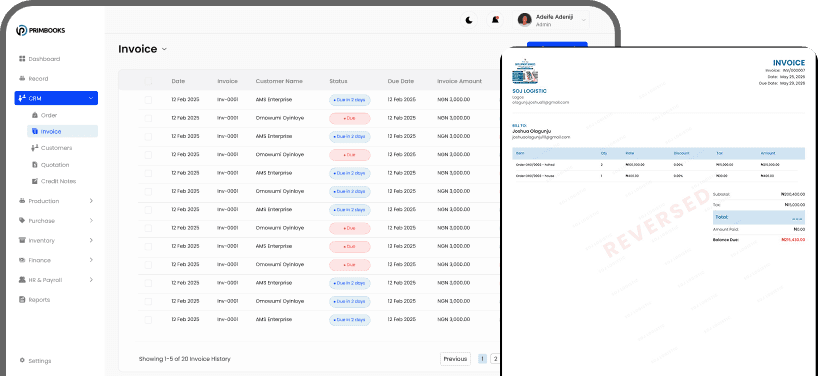This screenshot has height=376, width=819.
Task: Click the CRM people icon
Action: (22, 98)
